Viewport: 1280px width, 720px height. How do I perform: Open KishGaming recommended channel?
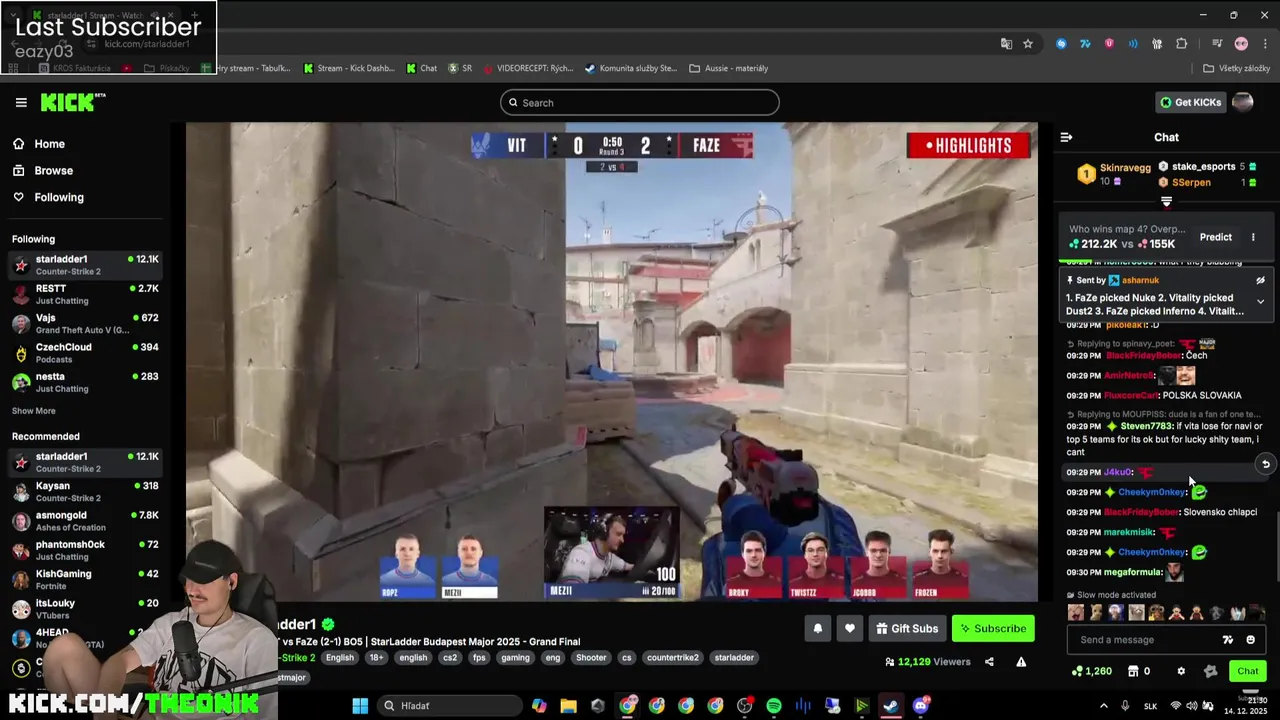(x=84, y=579)
